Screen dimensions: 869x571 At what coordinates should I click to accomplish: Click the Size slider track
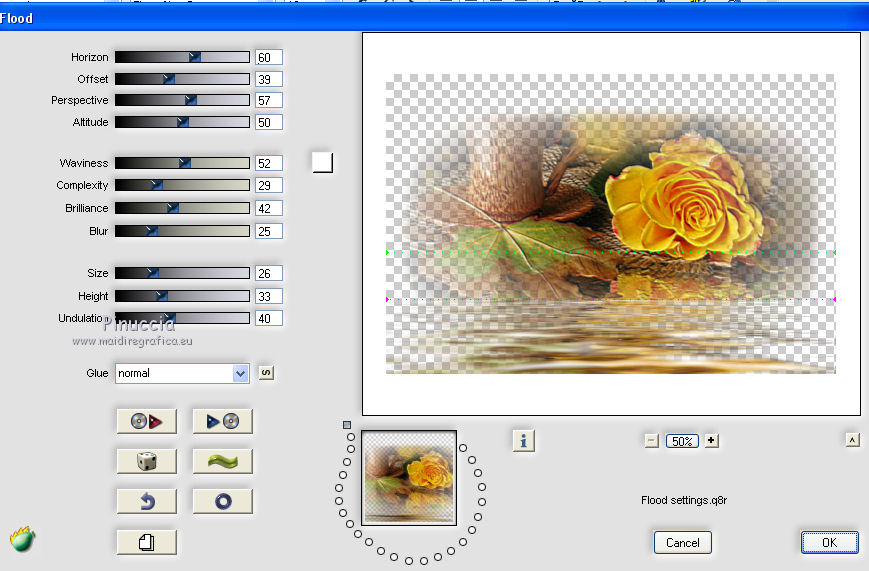tap(182, 273)
